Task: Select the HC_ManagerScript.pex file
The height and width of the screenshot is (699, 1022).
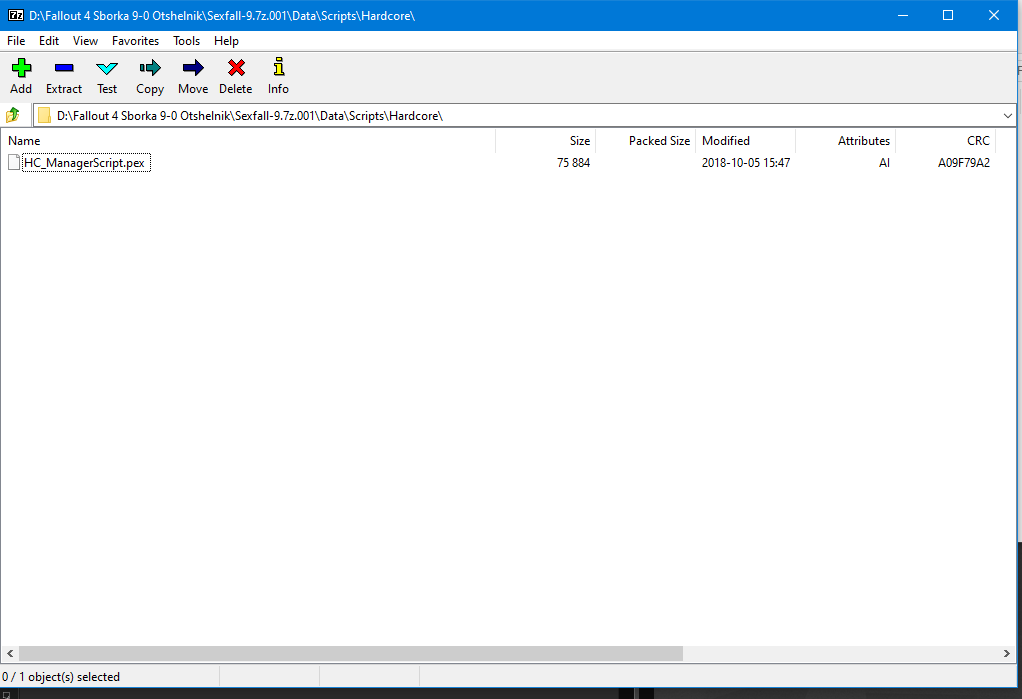Action: point(86,163)
